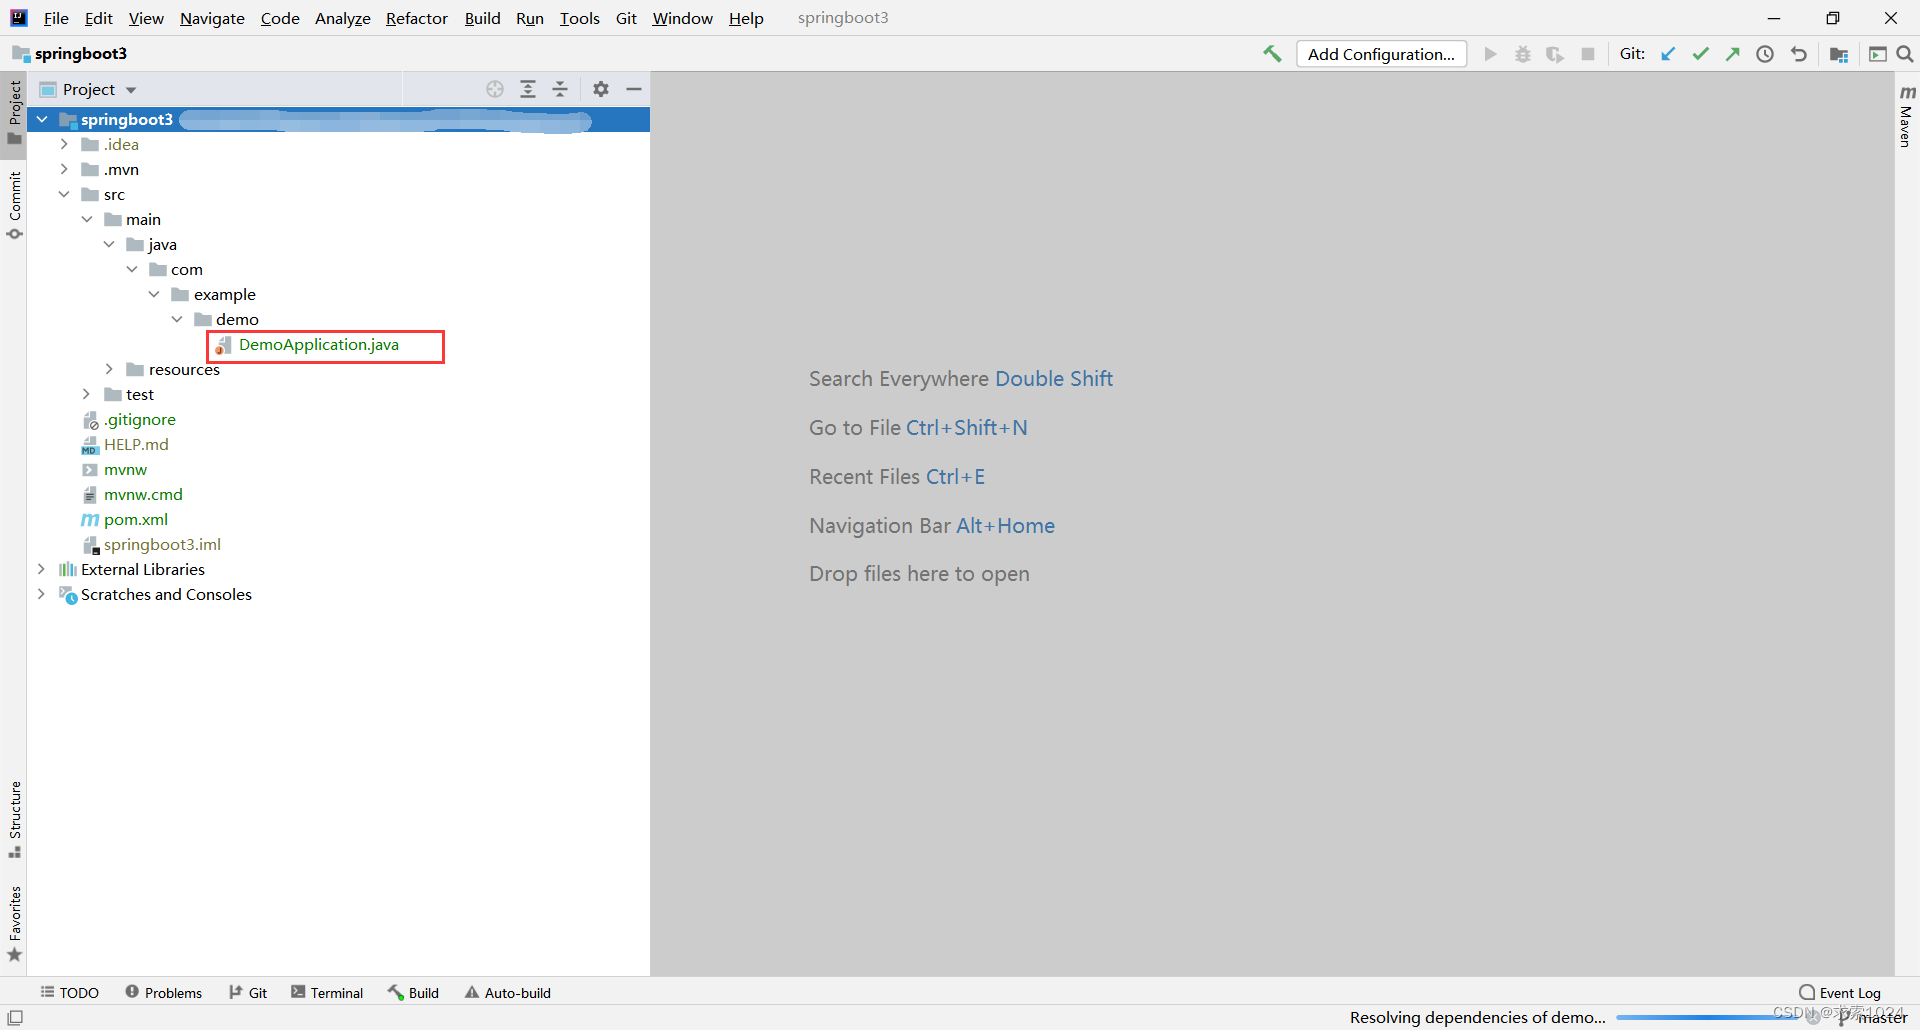Open the TODO tool window
1920x1030 pixels.
[70, 992]
